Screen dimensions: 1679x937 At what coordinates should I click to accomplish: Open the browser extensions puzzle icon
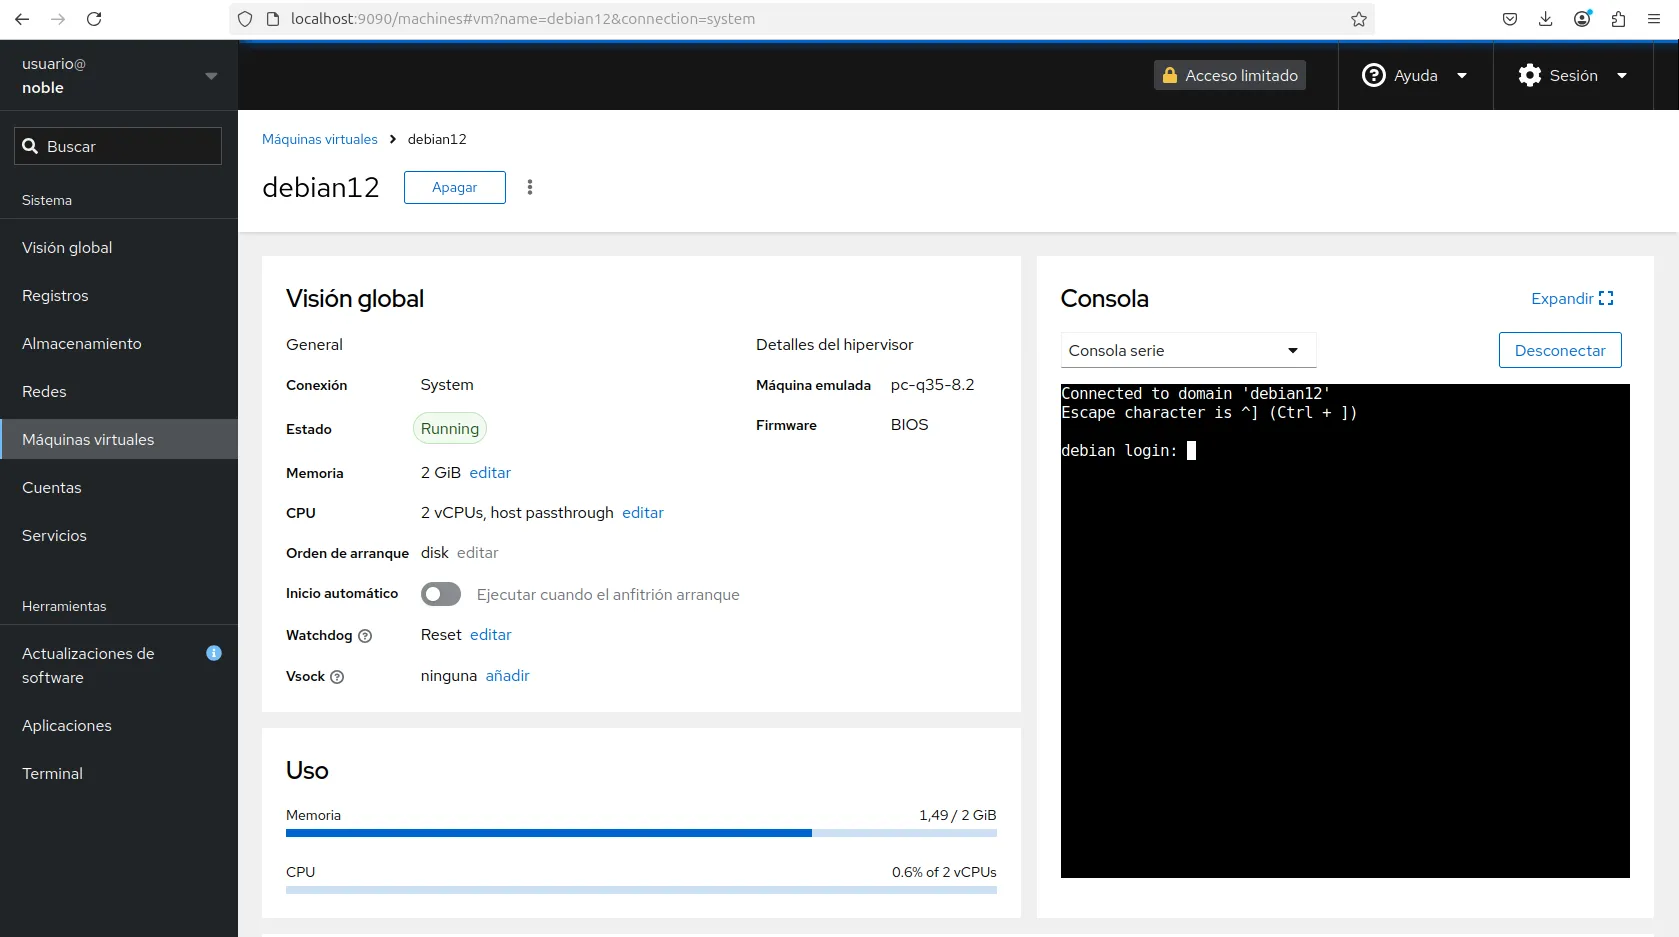[x=1618, y=19]
